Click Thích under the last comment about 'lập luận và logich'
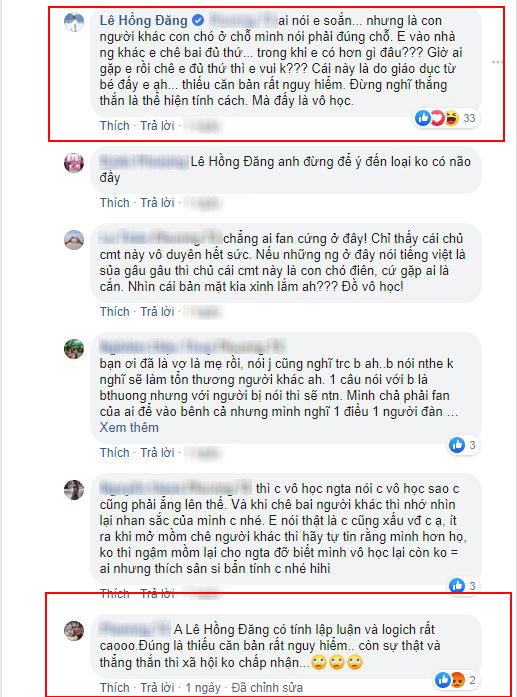 point(115,688)
